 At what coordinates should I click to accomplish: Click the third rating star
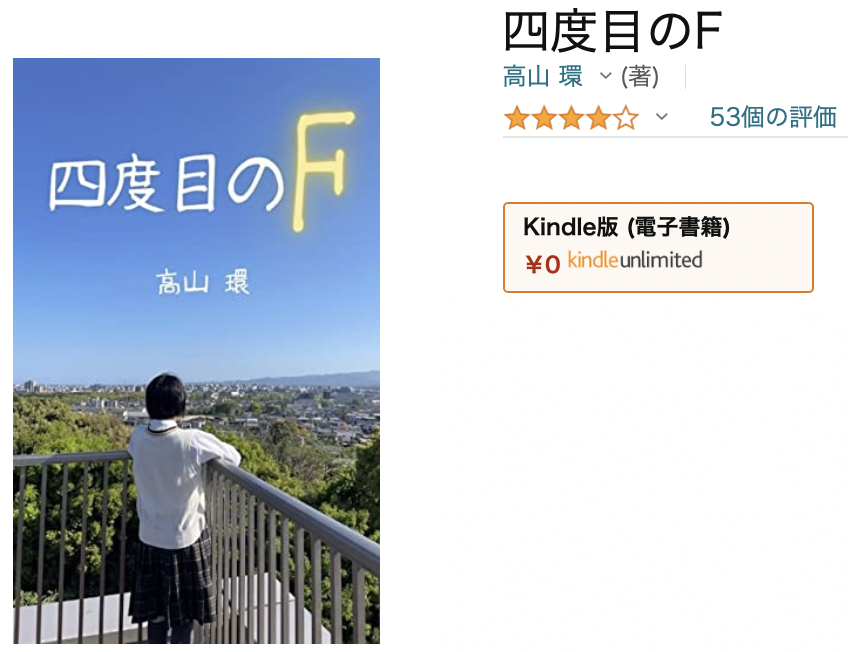571,117
